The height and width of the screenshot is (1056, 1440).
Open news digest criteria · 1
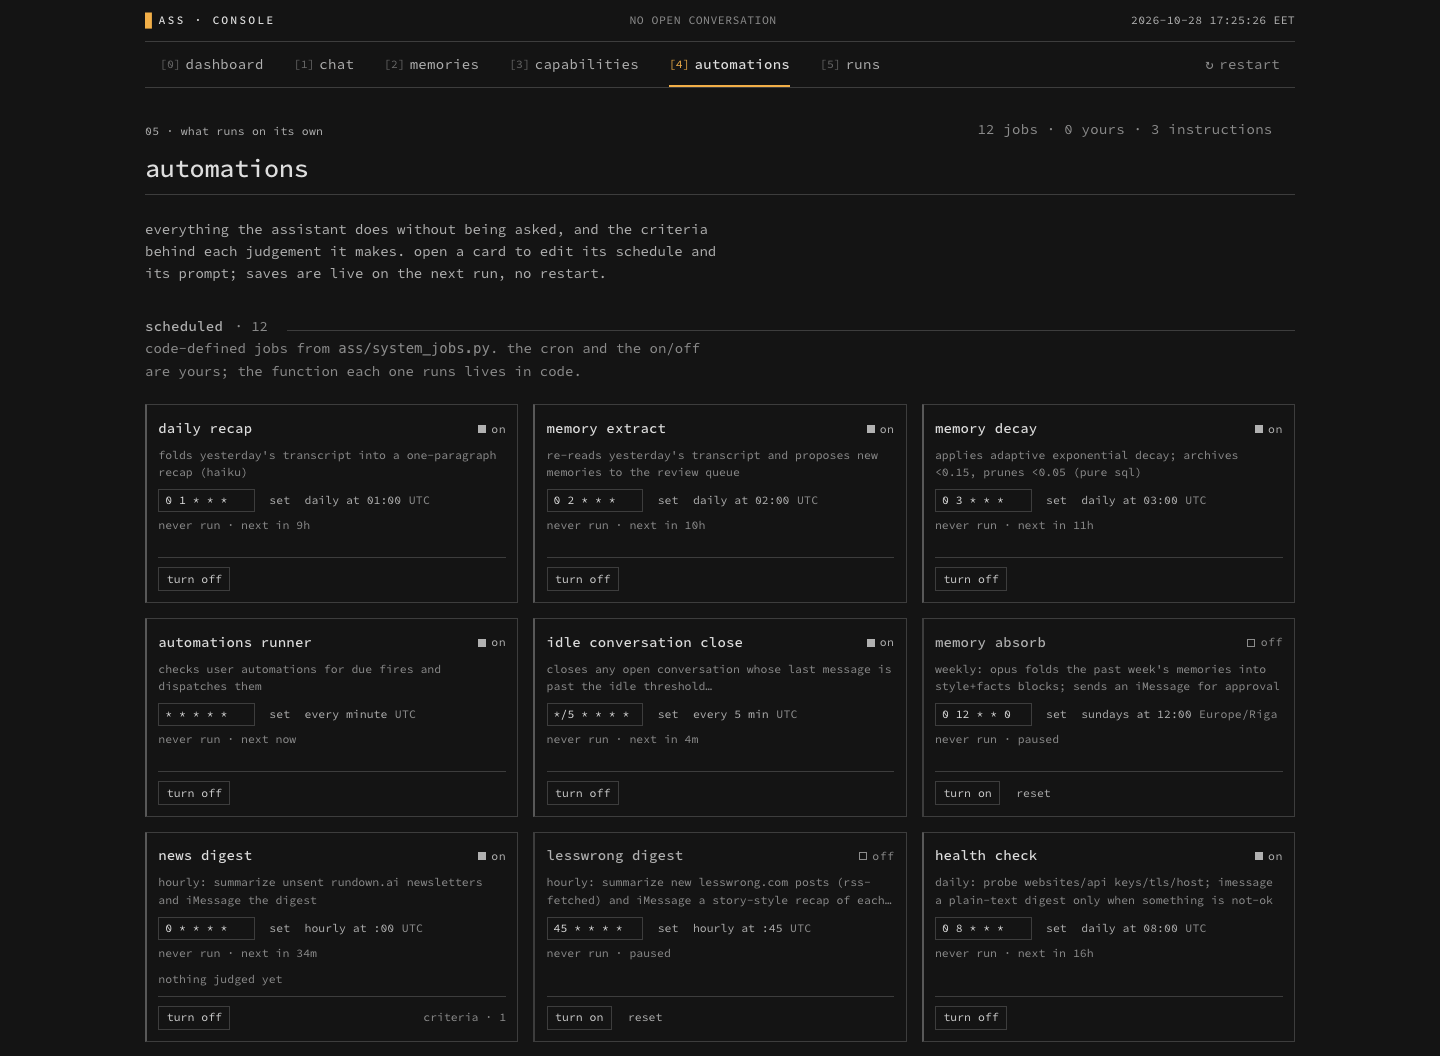[464, 1017]
